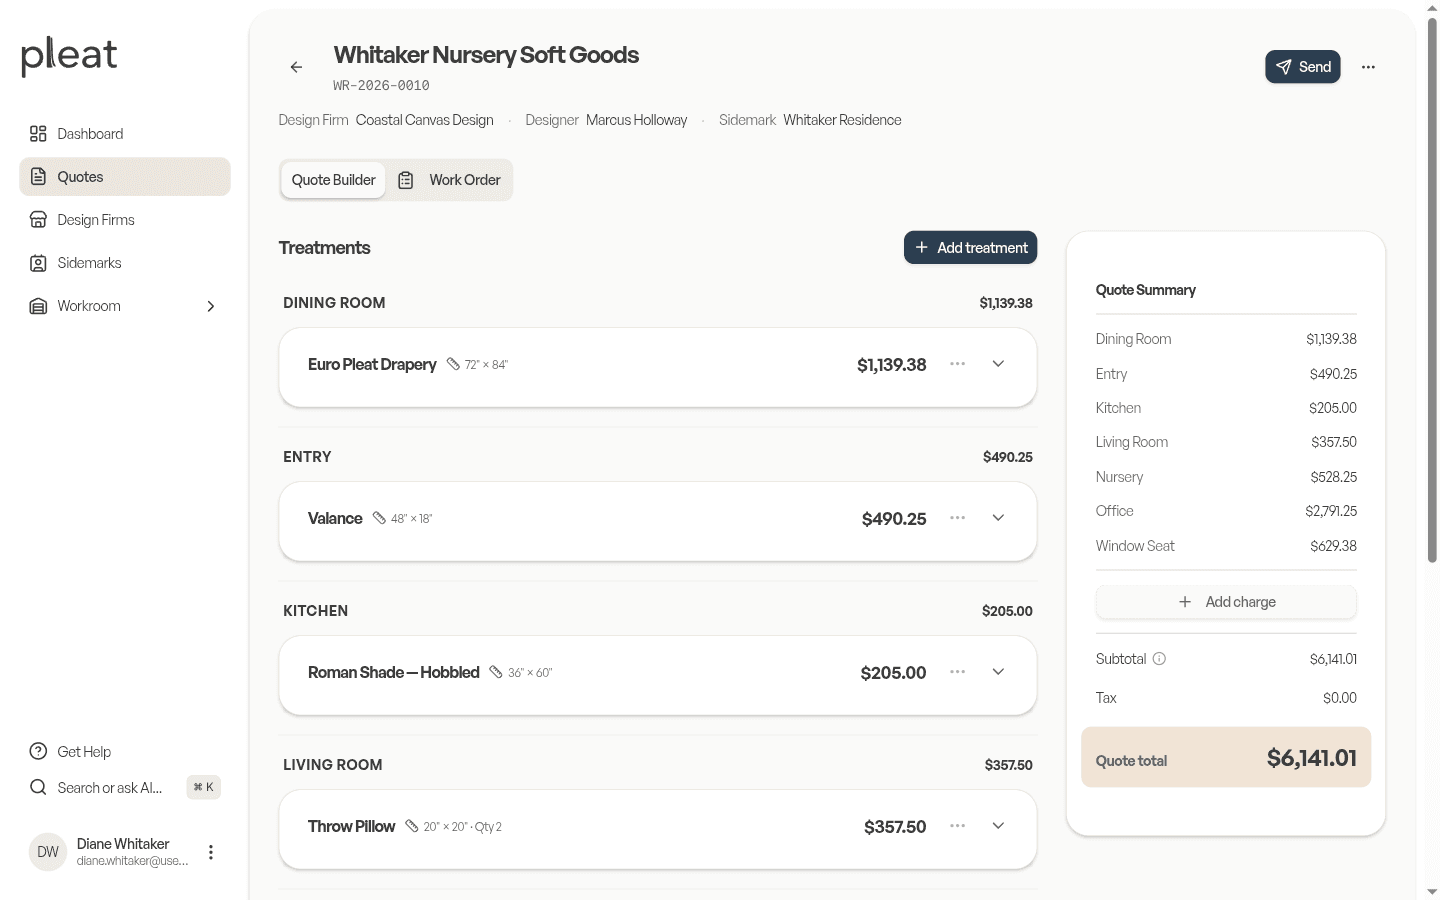Viewport: 1440px width, 900px height.
Task: Expand the Roman Shade Hobbled card
Action: (x=998, y=672)
